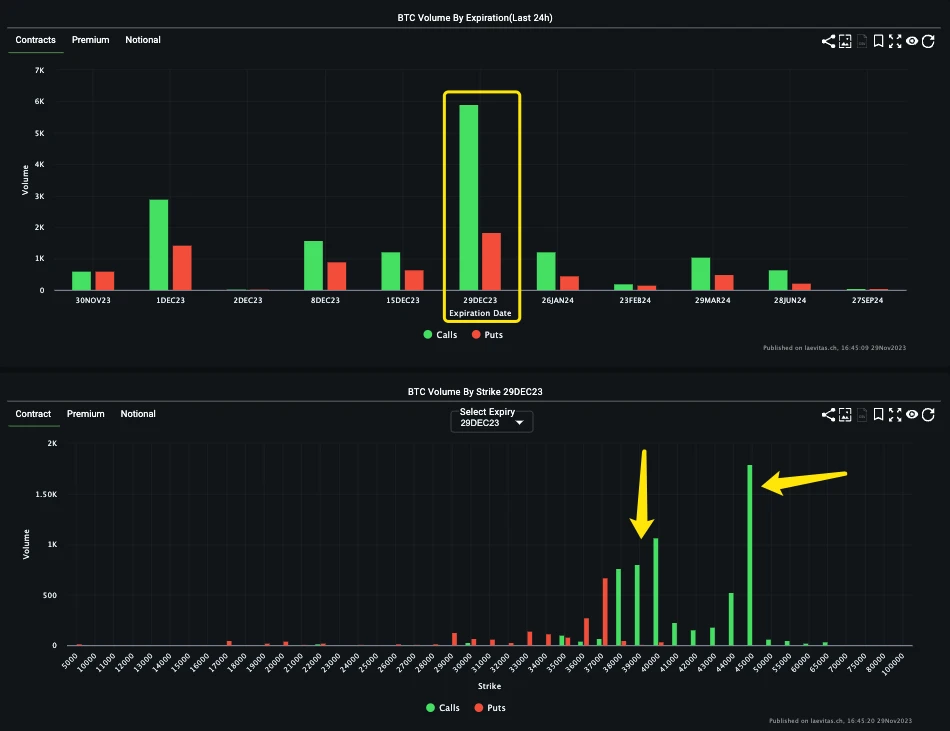Bookmark the Volume By Strike chart
The height and width of the screenshot is (731, 950).
click(x=878, y=415)
